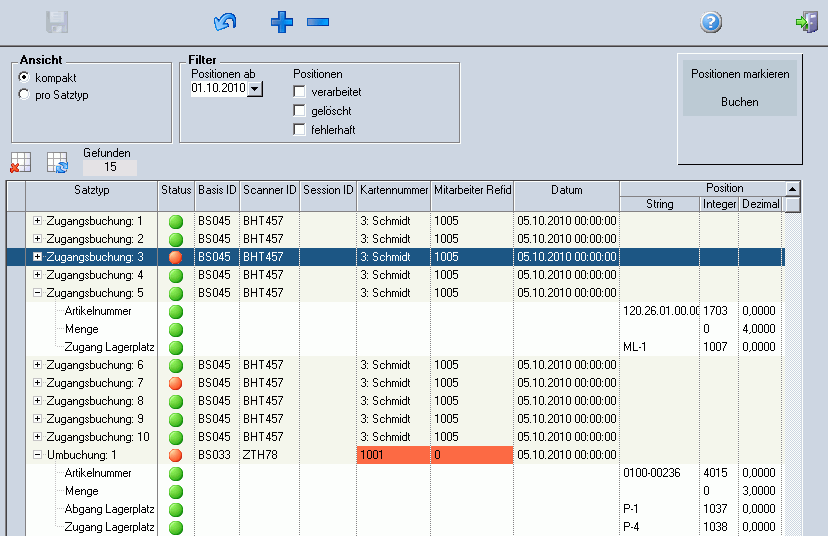Screen dimensions: 828x536
Task: Click the 'Satztyp' column header
Action: click(x=92, y=190)
